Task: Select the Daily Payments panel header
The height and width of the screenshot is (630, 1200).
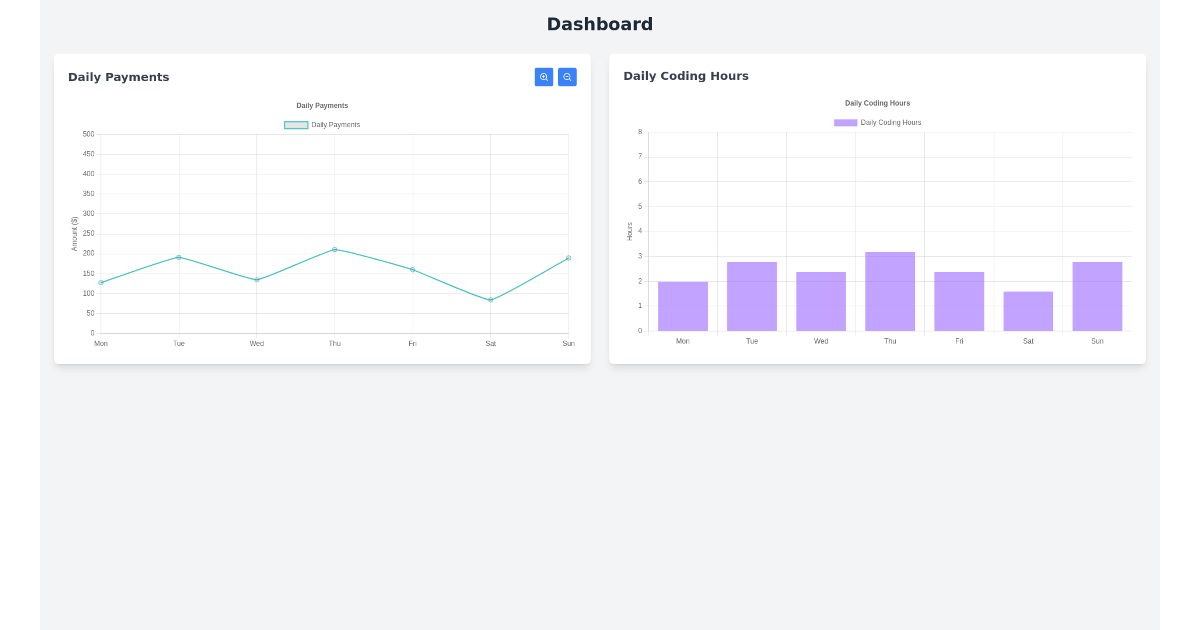Action: pos(118,76)
